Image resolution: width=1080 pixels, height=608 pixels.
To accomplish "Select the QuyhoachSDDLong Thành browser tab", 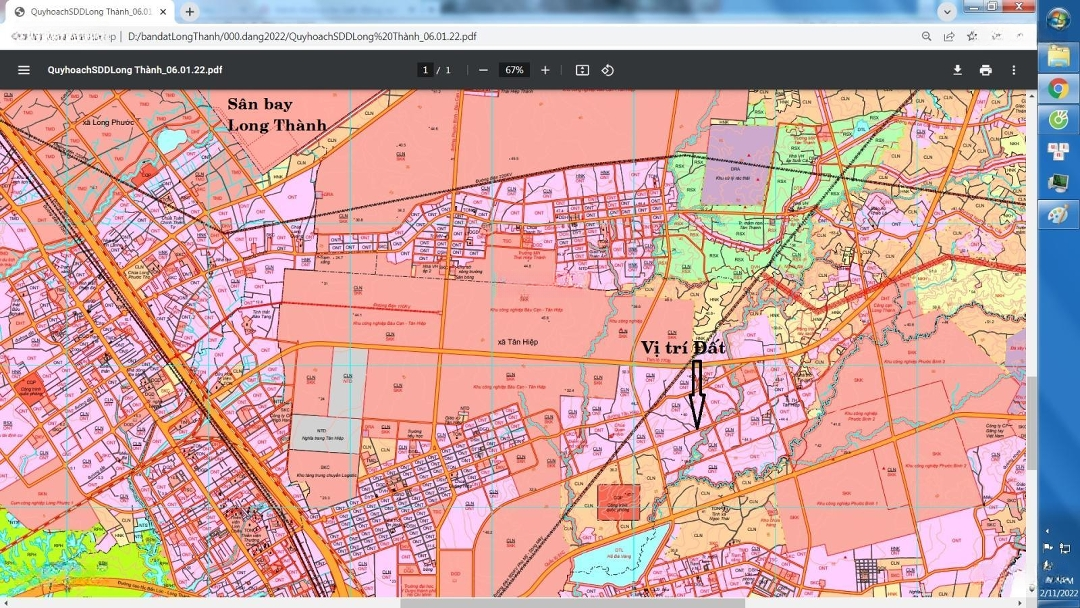I will (85, 12).
